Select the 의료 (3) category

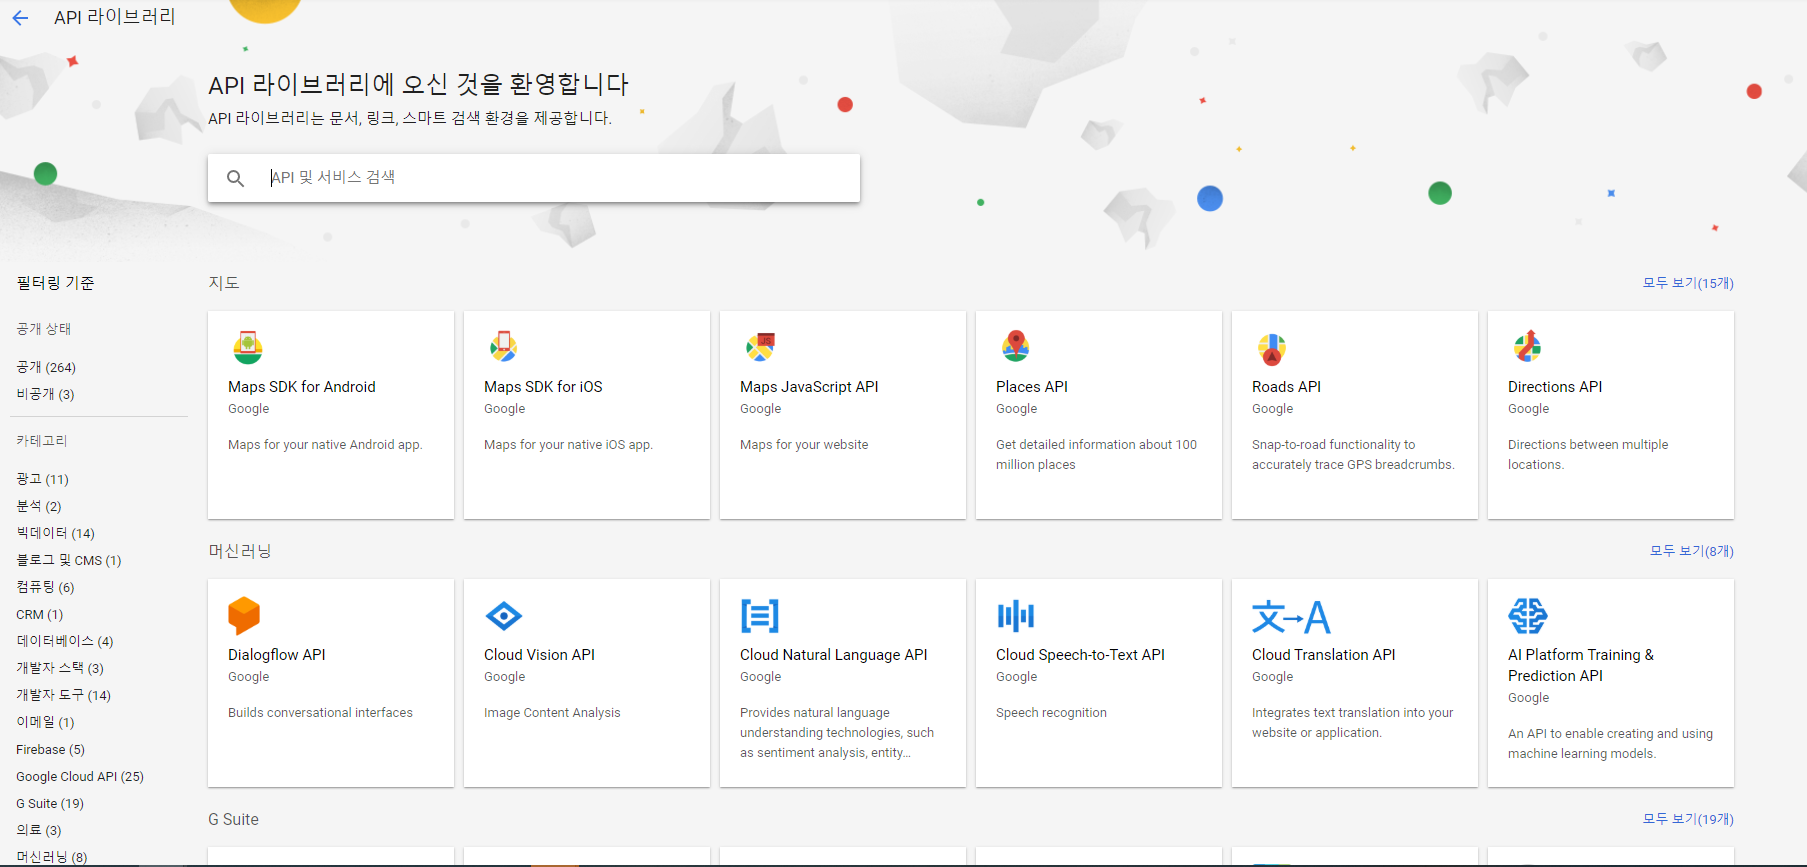point(38,830)
